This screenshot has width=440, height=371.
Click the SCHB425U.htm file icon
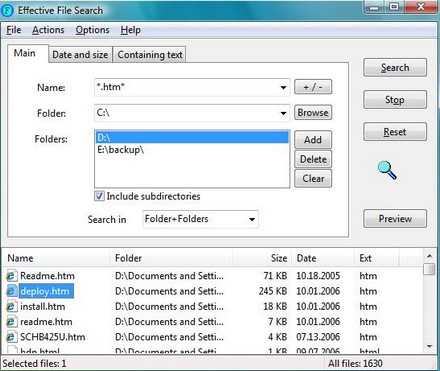click(x=11, y=337)
